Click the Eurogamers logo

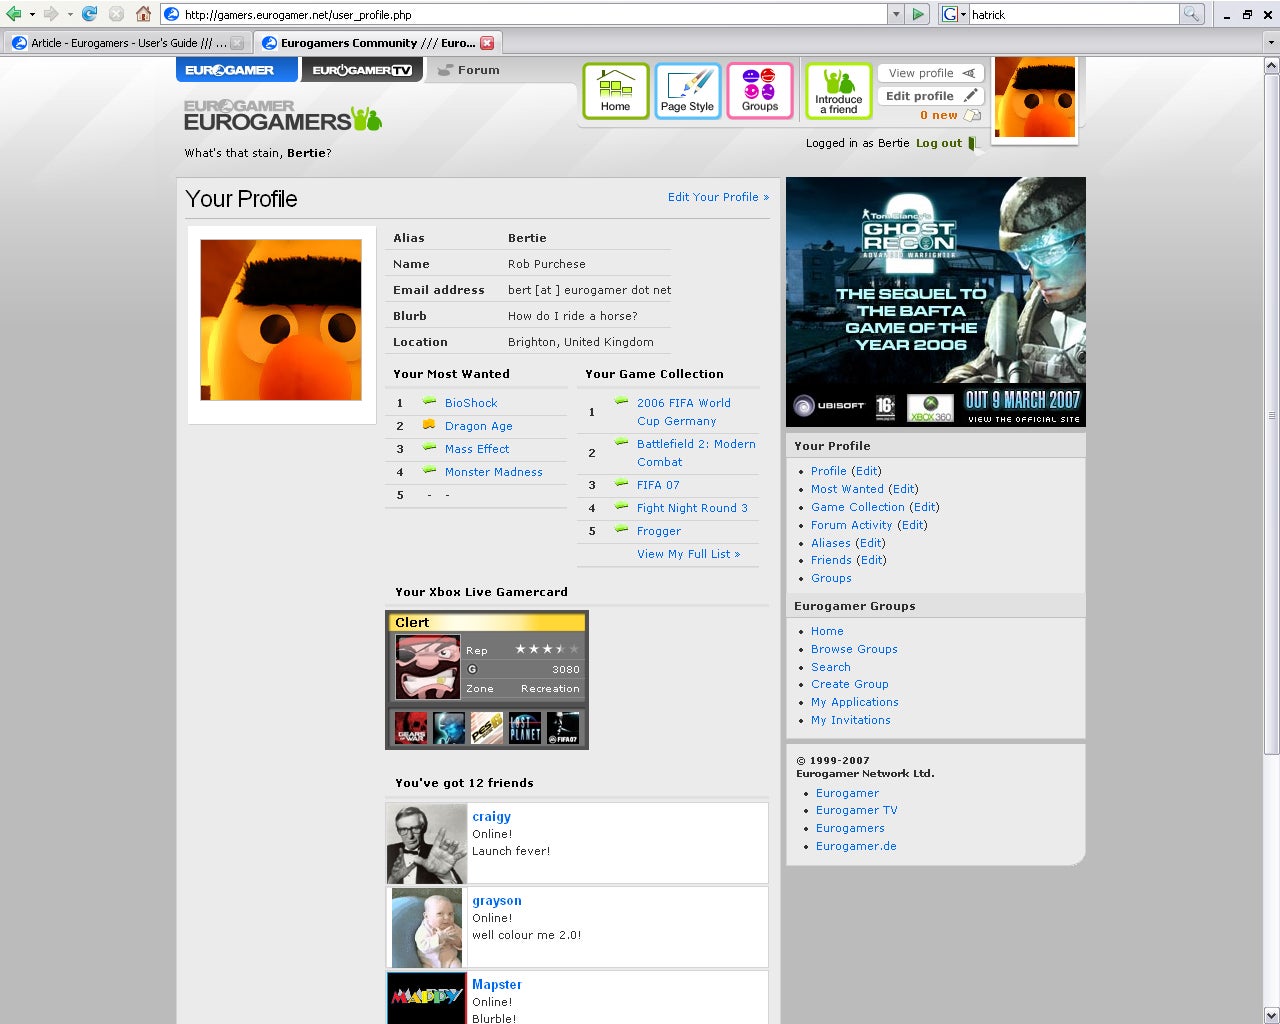coord(283,116)
